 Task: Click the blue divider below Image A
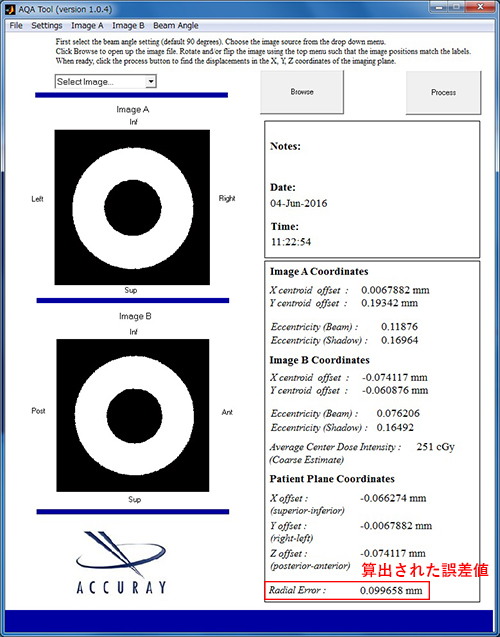point(133,301)
